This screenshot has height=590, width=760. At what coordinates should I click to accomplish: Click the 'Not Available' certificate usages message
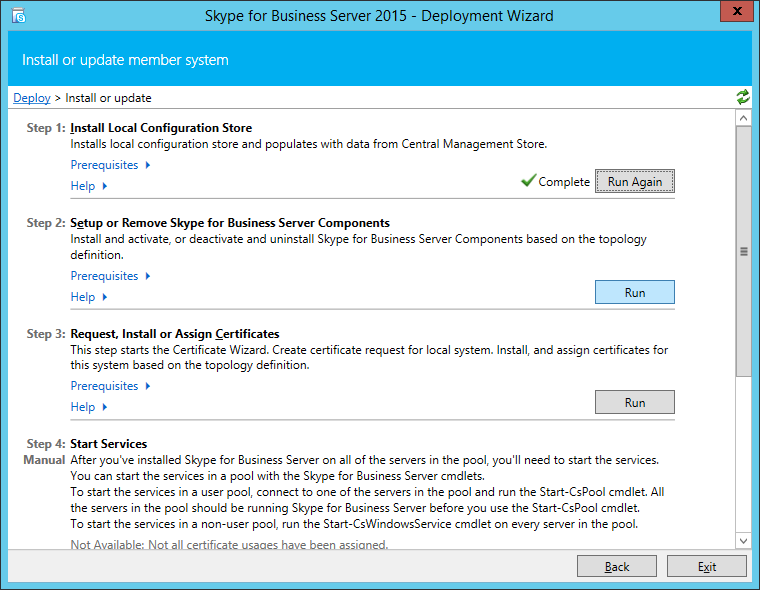coord(229,545)
